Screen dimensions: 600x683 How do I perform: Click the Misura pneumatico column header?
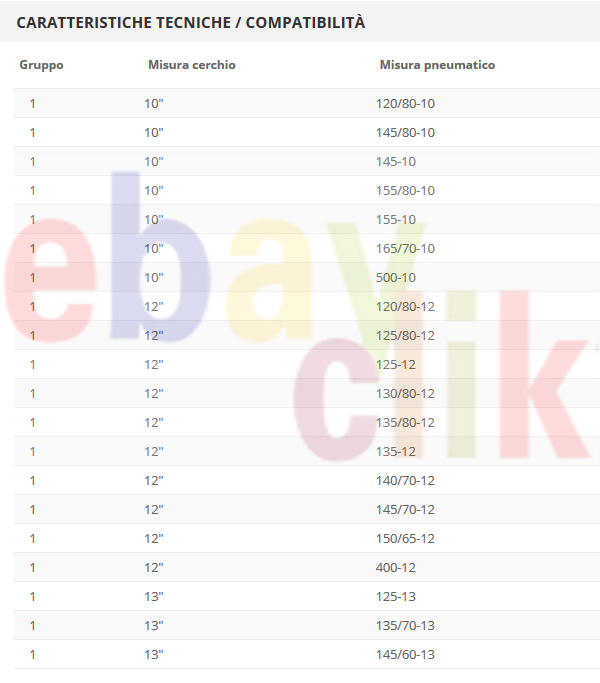coord(437,65)
